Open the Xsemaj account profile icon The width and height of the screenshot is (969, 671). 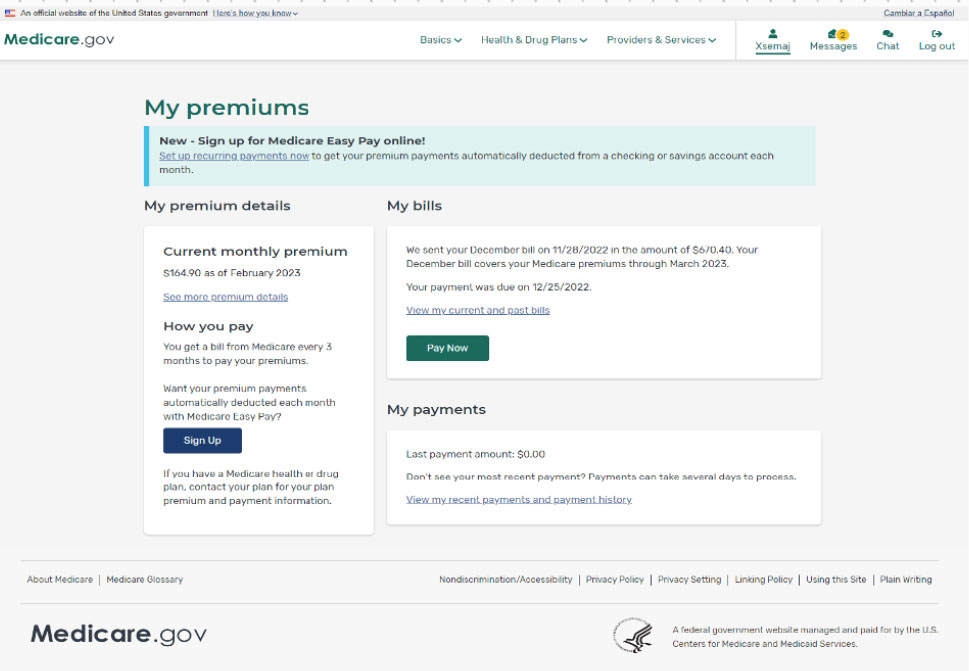point(772,34)
